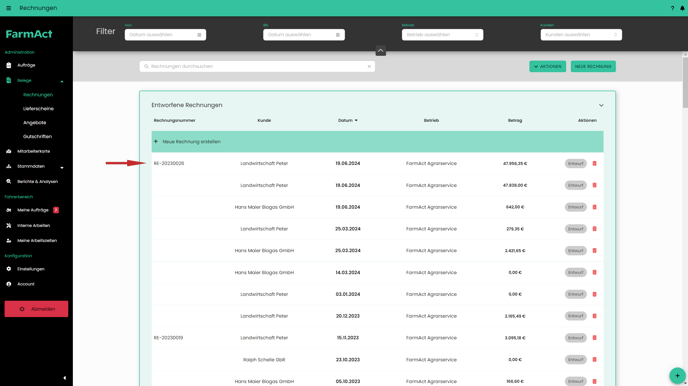The width and height of the screenshot is (688, 386).
Task: Open Angebote in the sidebar
Action: (x=34, y=123)
